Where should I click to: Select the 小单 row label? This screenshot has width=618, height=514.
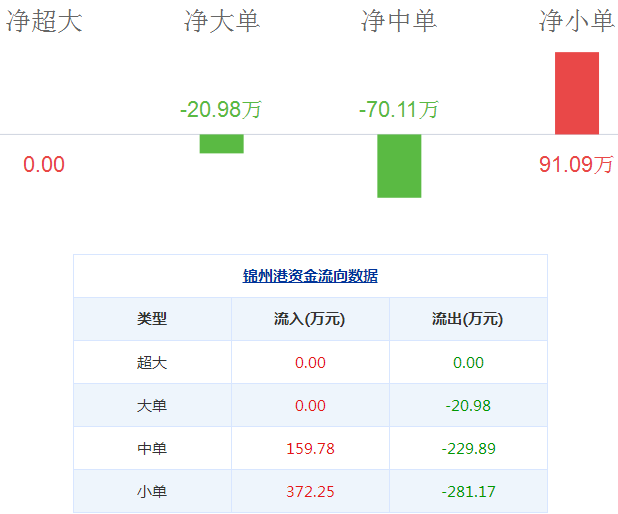pos(152,492)
